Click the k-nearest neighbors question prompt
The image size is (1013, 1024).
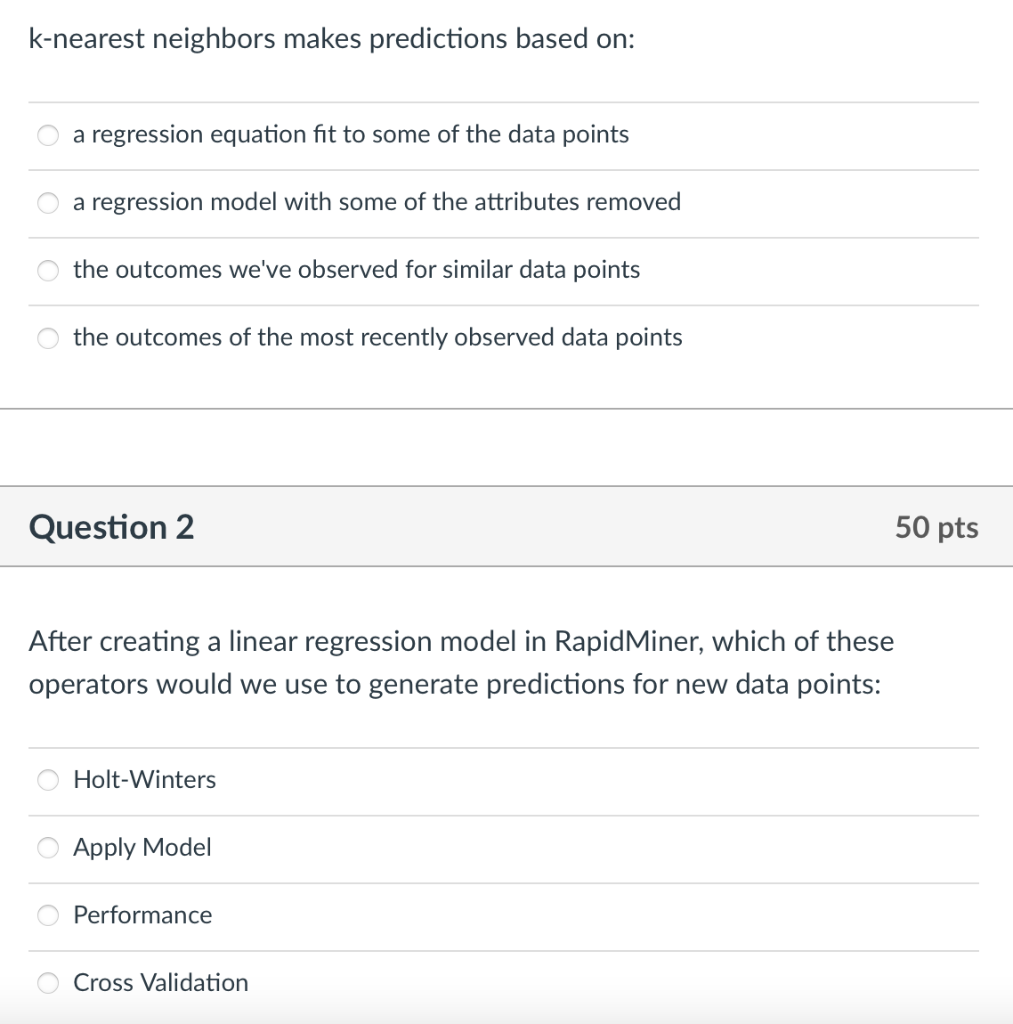[332, 39]
